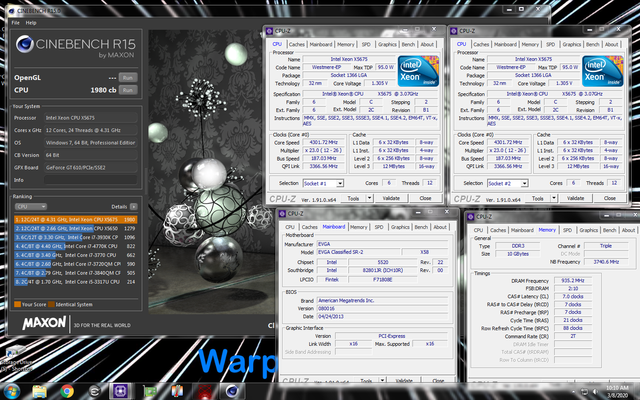This screenshot has width=640, height=400.
Task: Click the drive shortcut icon on the desktop
Action: [16, 351]
